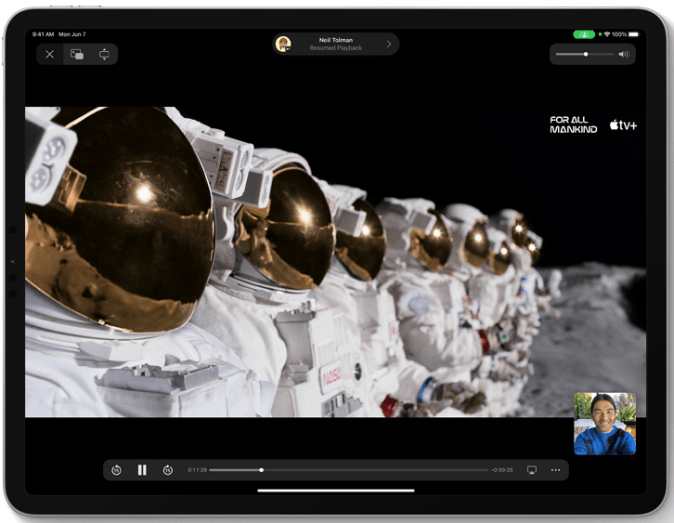Open the Neil Tolman SharePlay banner
The width and height of the screenshot is (674, 523).
pos(336,44)
